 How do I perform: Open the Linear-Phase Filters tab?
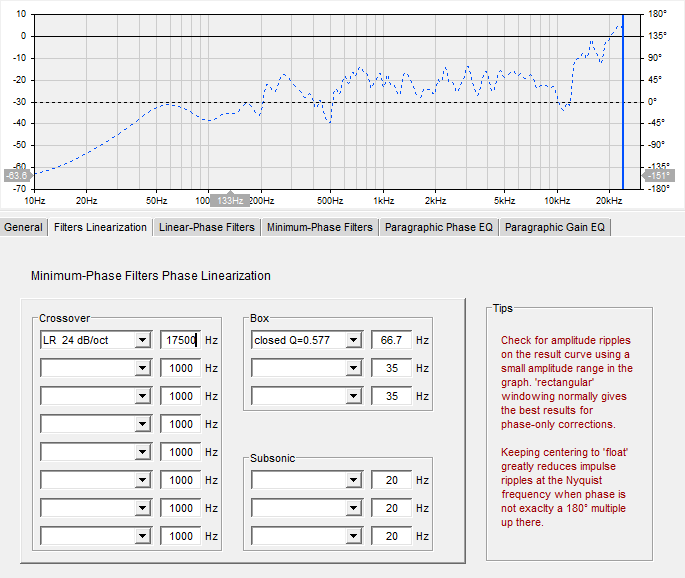(207, 227)
